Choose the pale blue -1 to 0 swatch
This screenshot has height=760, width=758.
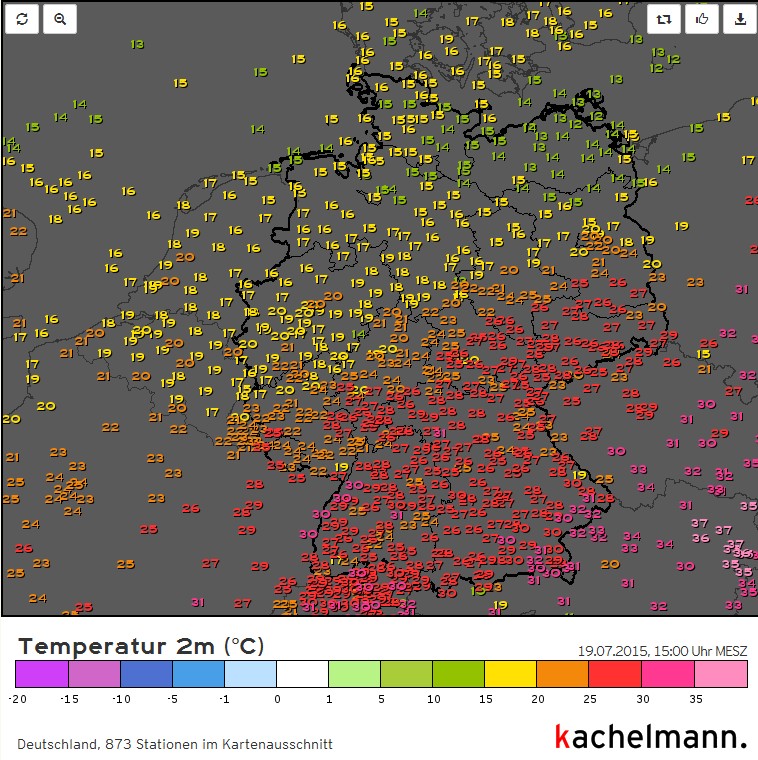251,674
